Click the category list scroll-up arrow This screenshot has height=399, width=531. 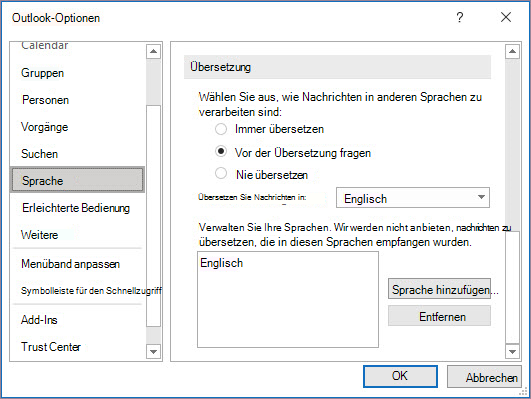click(153, 51)
